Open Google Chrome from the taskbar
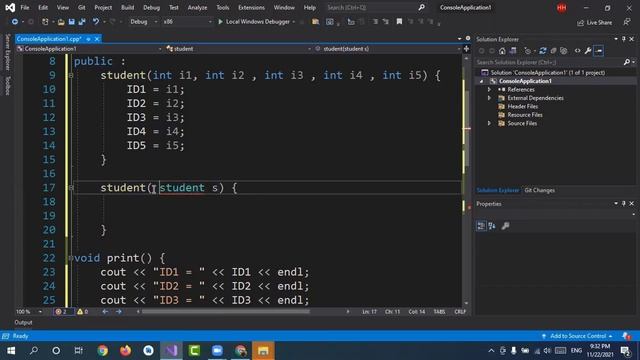The image size is (640, 360). pyautogui.click(x=102, y=351)
